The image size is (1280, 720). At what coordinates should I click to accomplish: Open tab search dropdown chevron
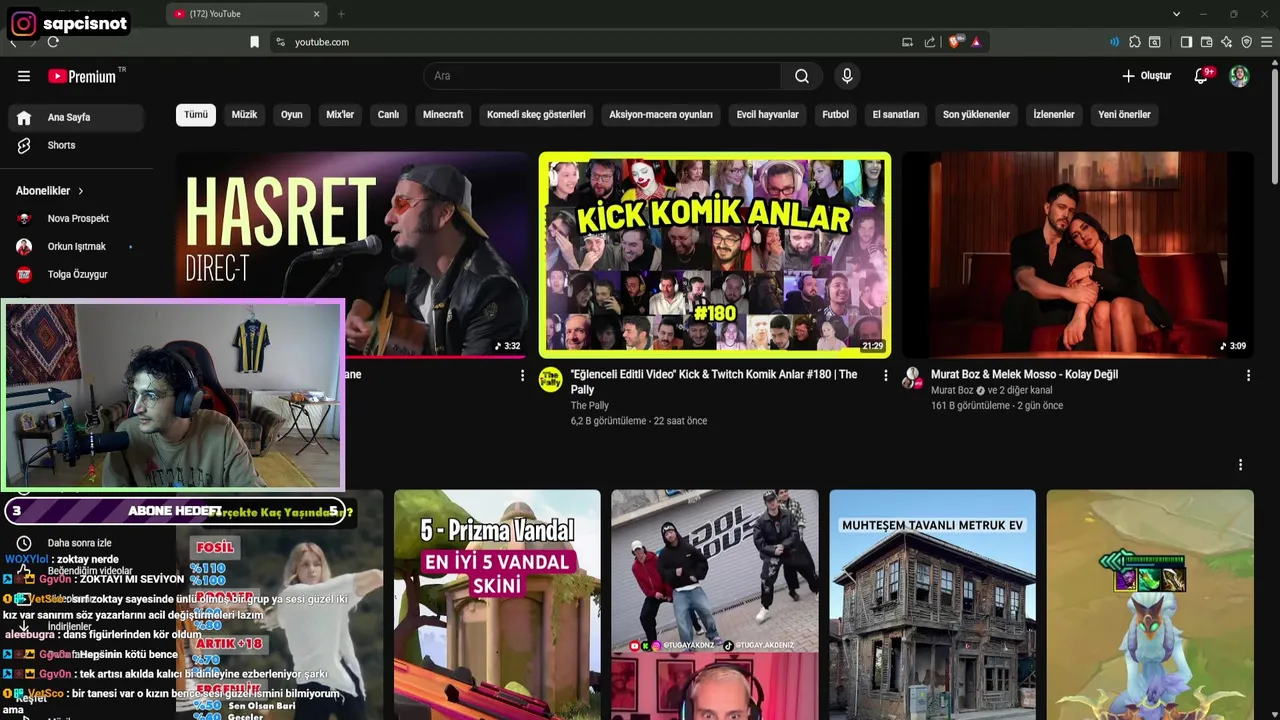pyautogui.click(x=1177, y=14)
